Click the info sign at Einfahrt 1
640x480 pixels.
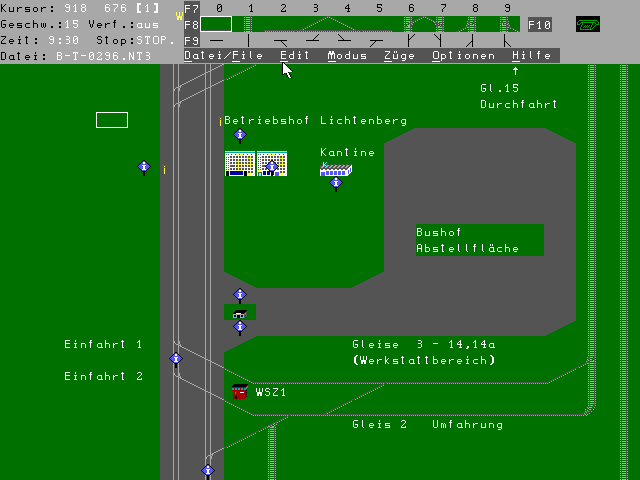click(x=176, y=359)
